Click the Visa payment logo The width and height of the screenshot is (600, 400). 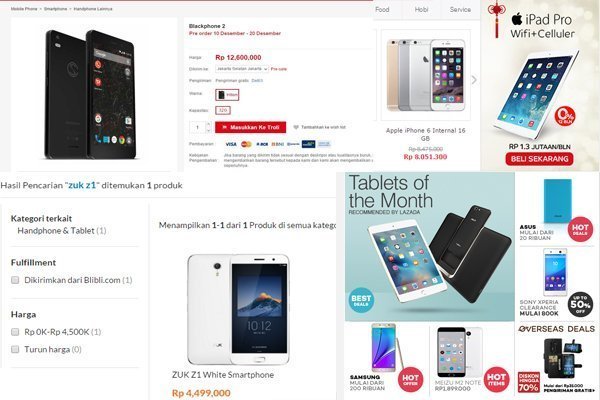231,144
